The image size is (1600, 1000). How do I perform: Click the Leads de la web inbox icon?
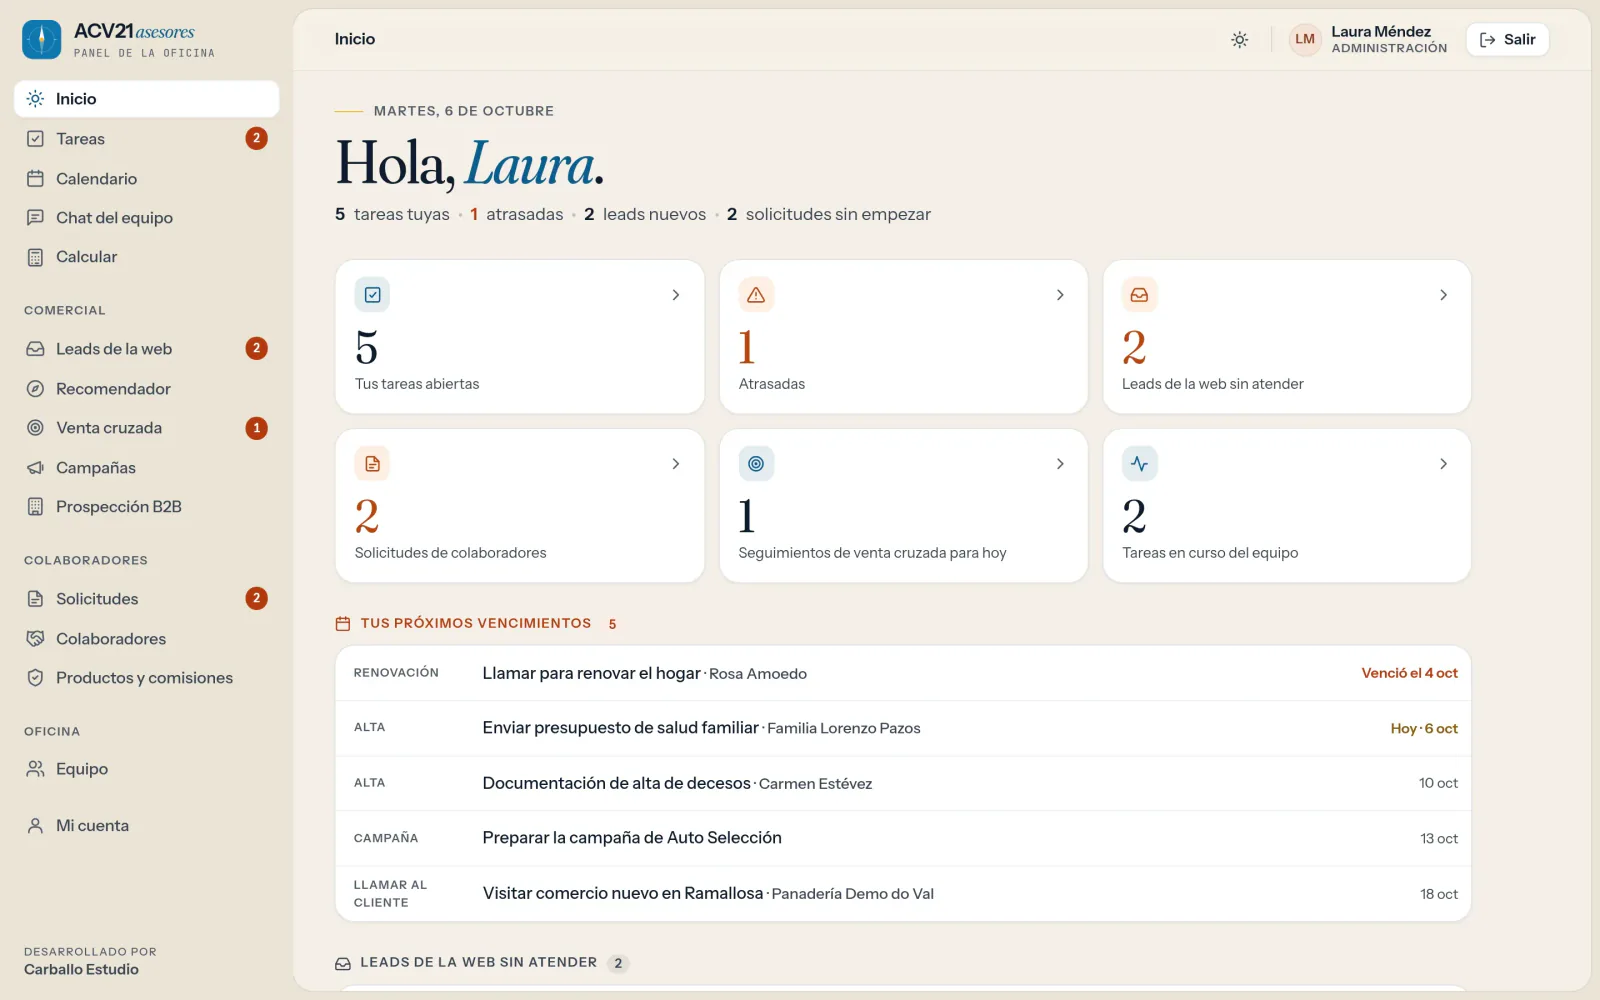[35, 349]
